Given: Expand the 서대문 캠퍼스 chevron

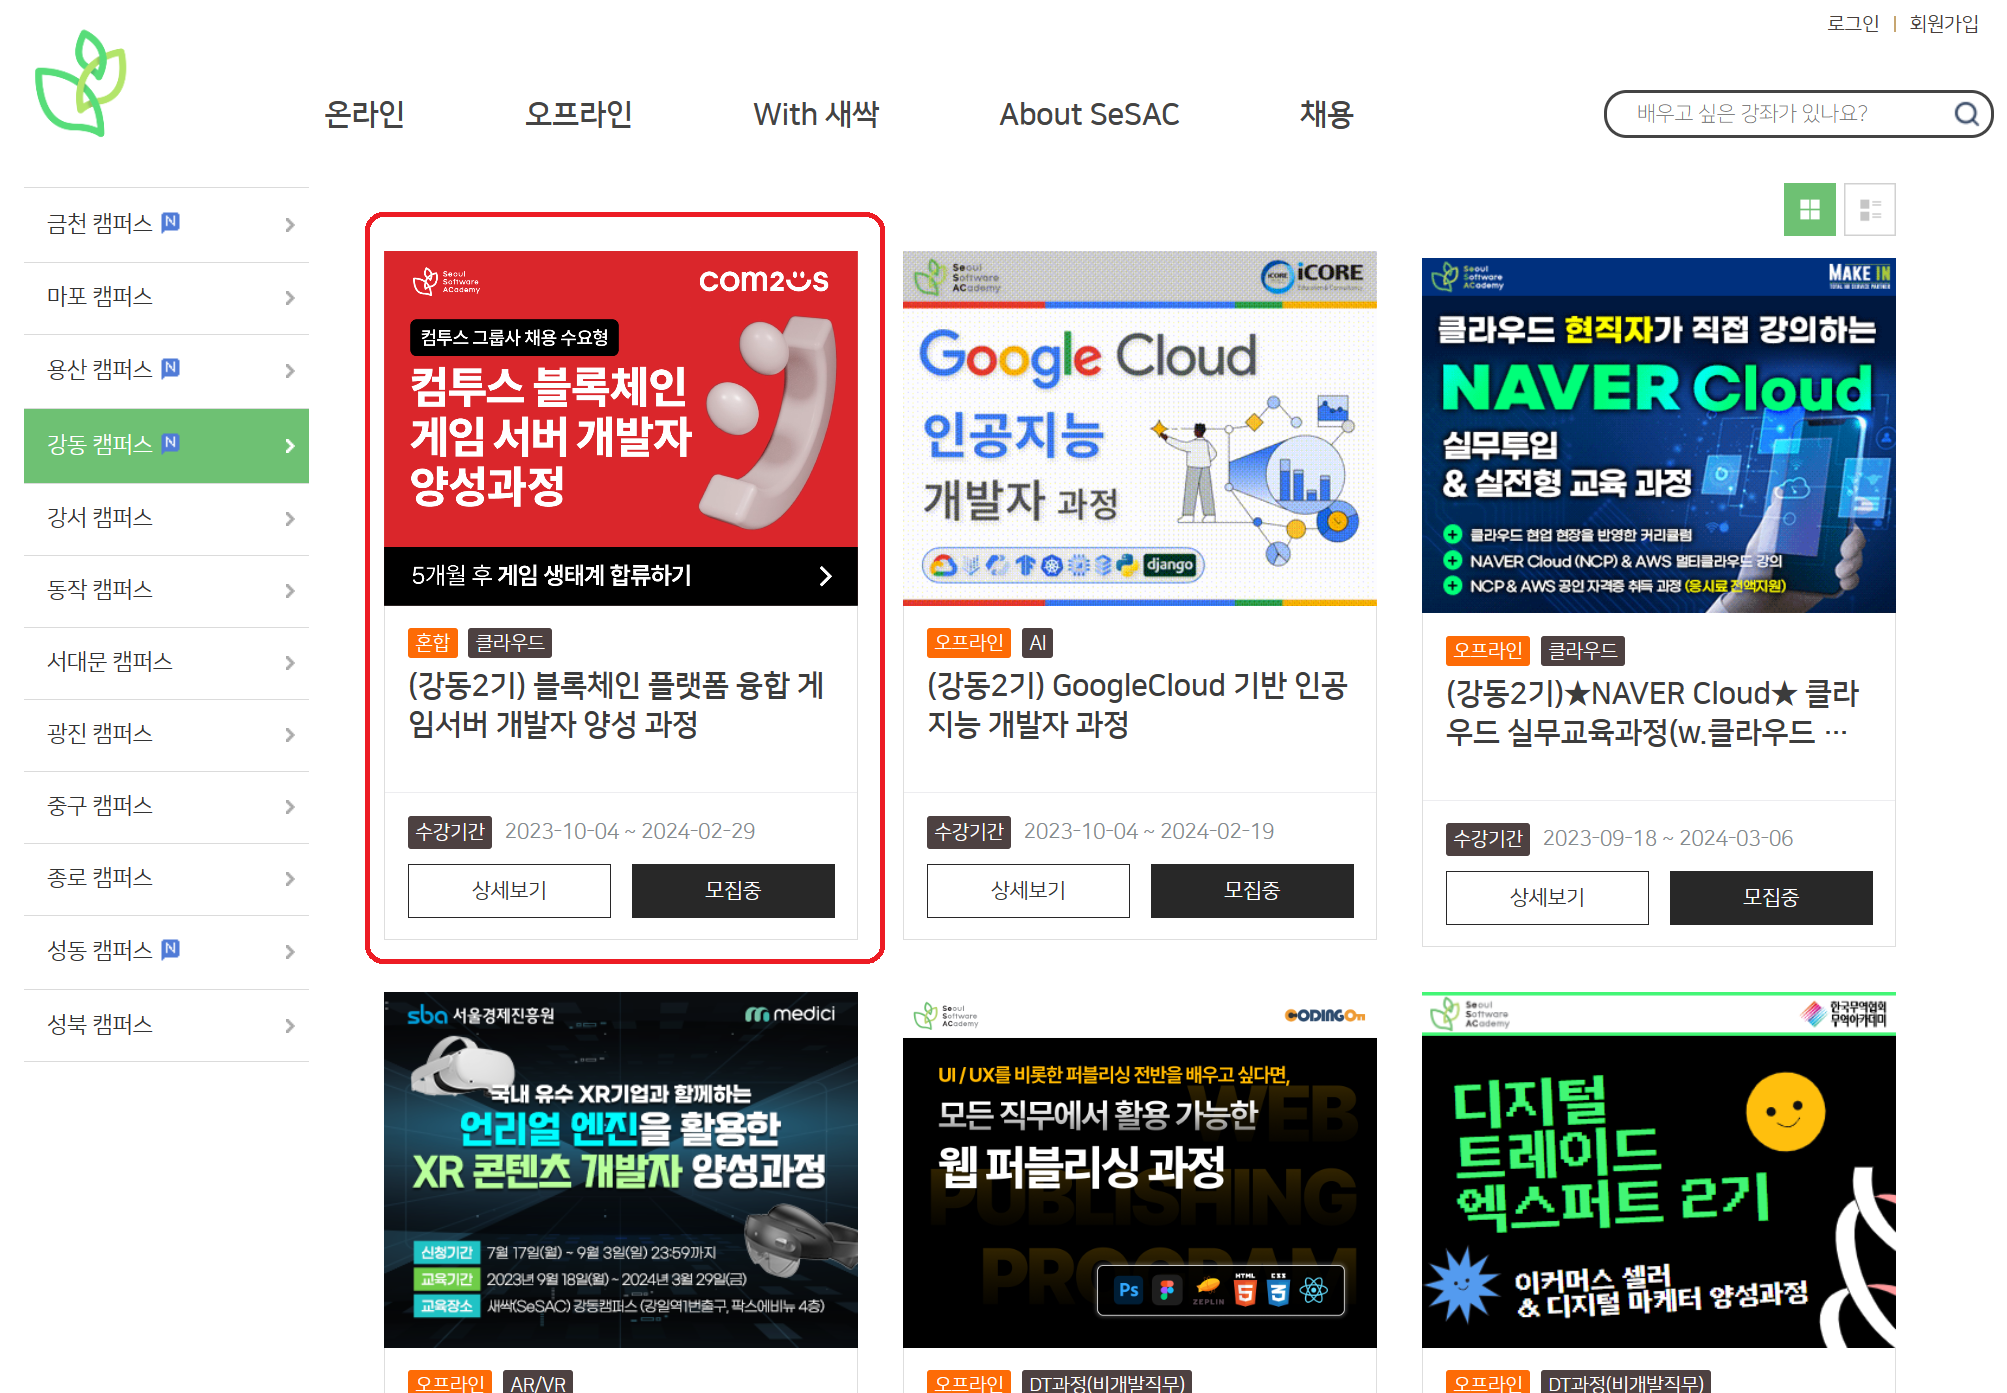Looking at the screenshot, I should [x=290, y=663].
